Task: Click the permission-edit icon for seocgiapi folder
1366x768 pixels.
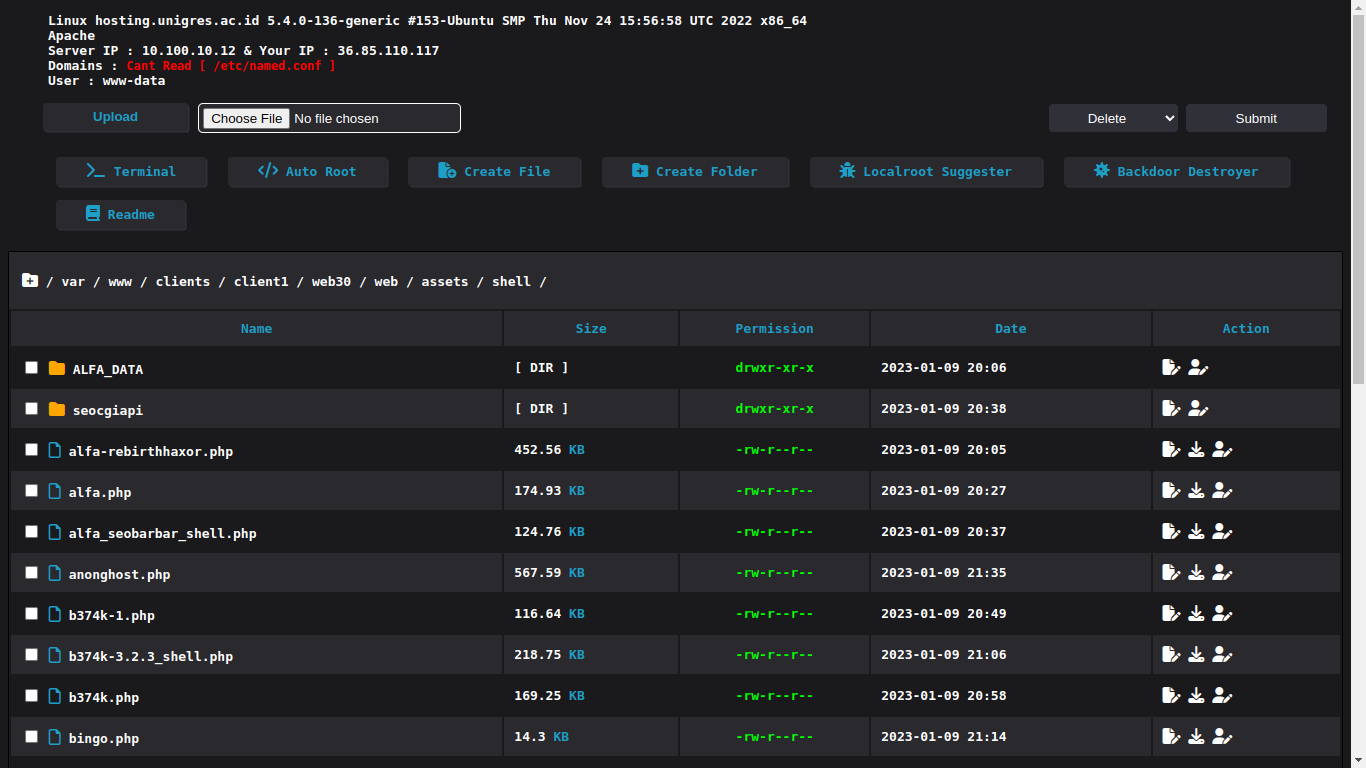Action: pyautogui.click(x=1198, y=409)
